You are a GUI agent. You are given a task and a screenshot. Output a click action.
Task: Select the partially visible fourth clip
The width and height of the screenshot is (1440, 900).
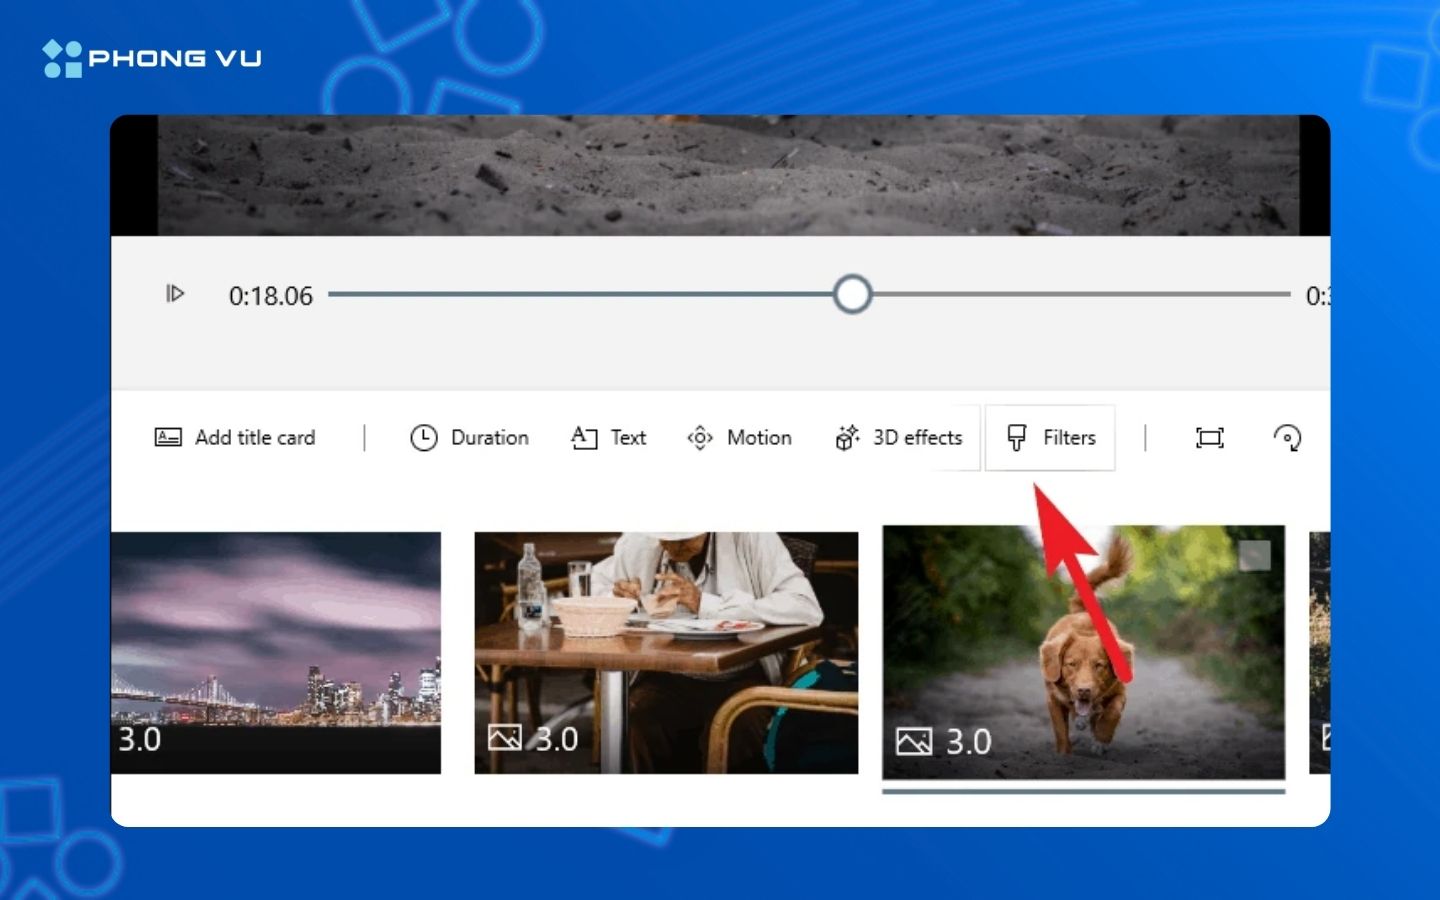point(1319,650)
